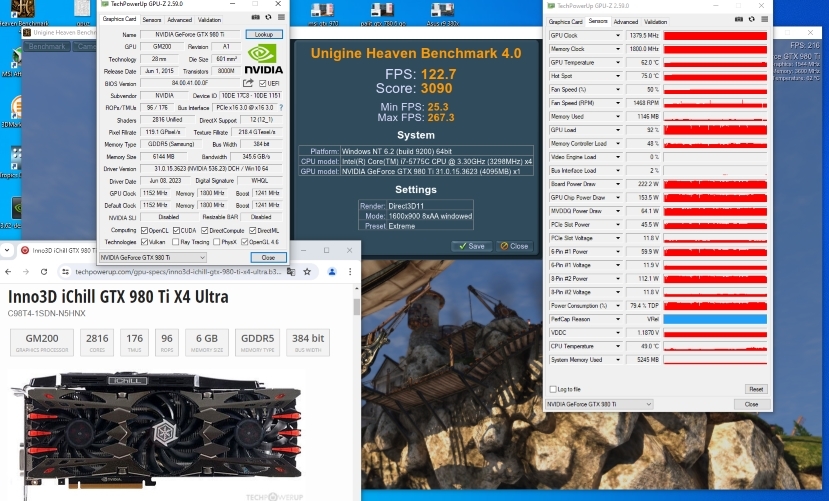Expand GPU Load sensor dropdown
Image resolution: width=829 pixels, height=501 pixels.
pos(618,130)
